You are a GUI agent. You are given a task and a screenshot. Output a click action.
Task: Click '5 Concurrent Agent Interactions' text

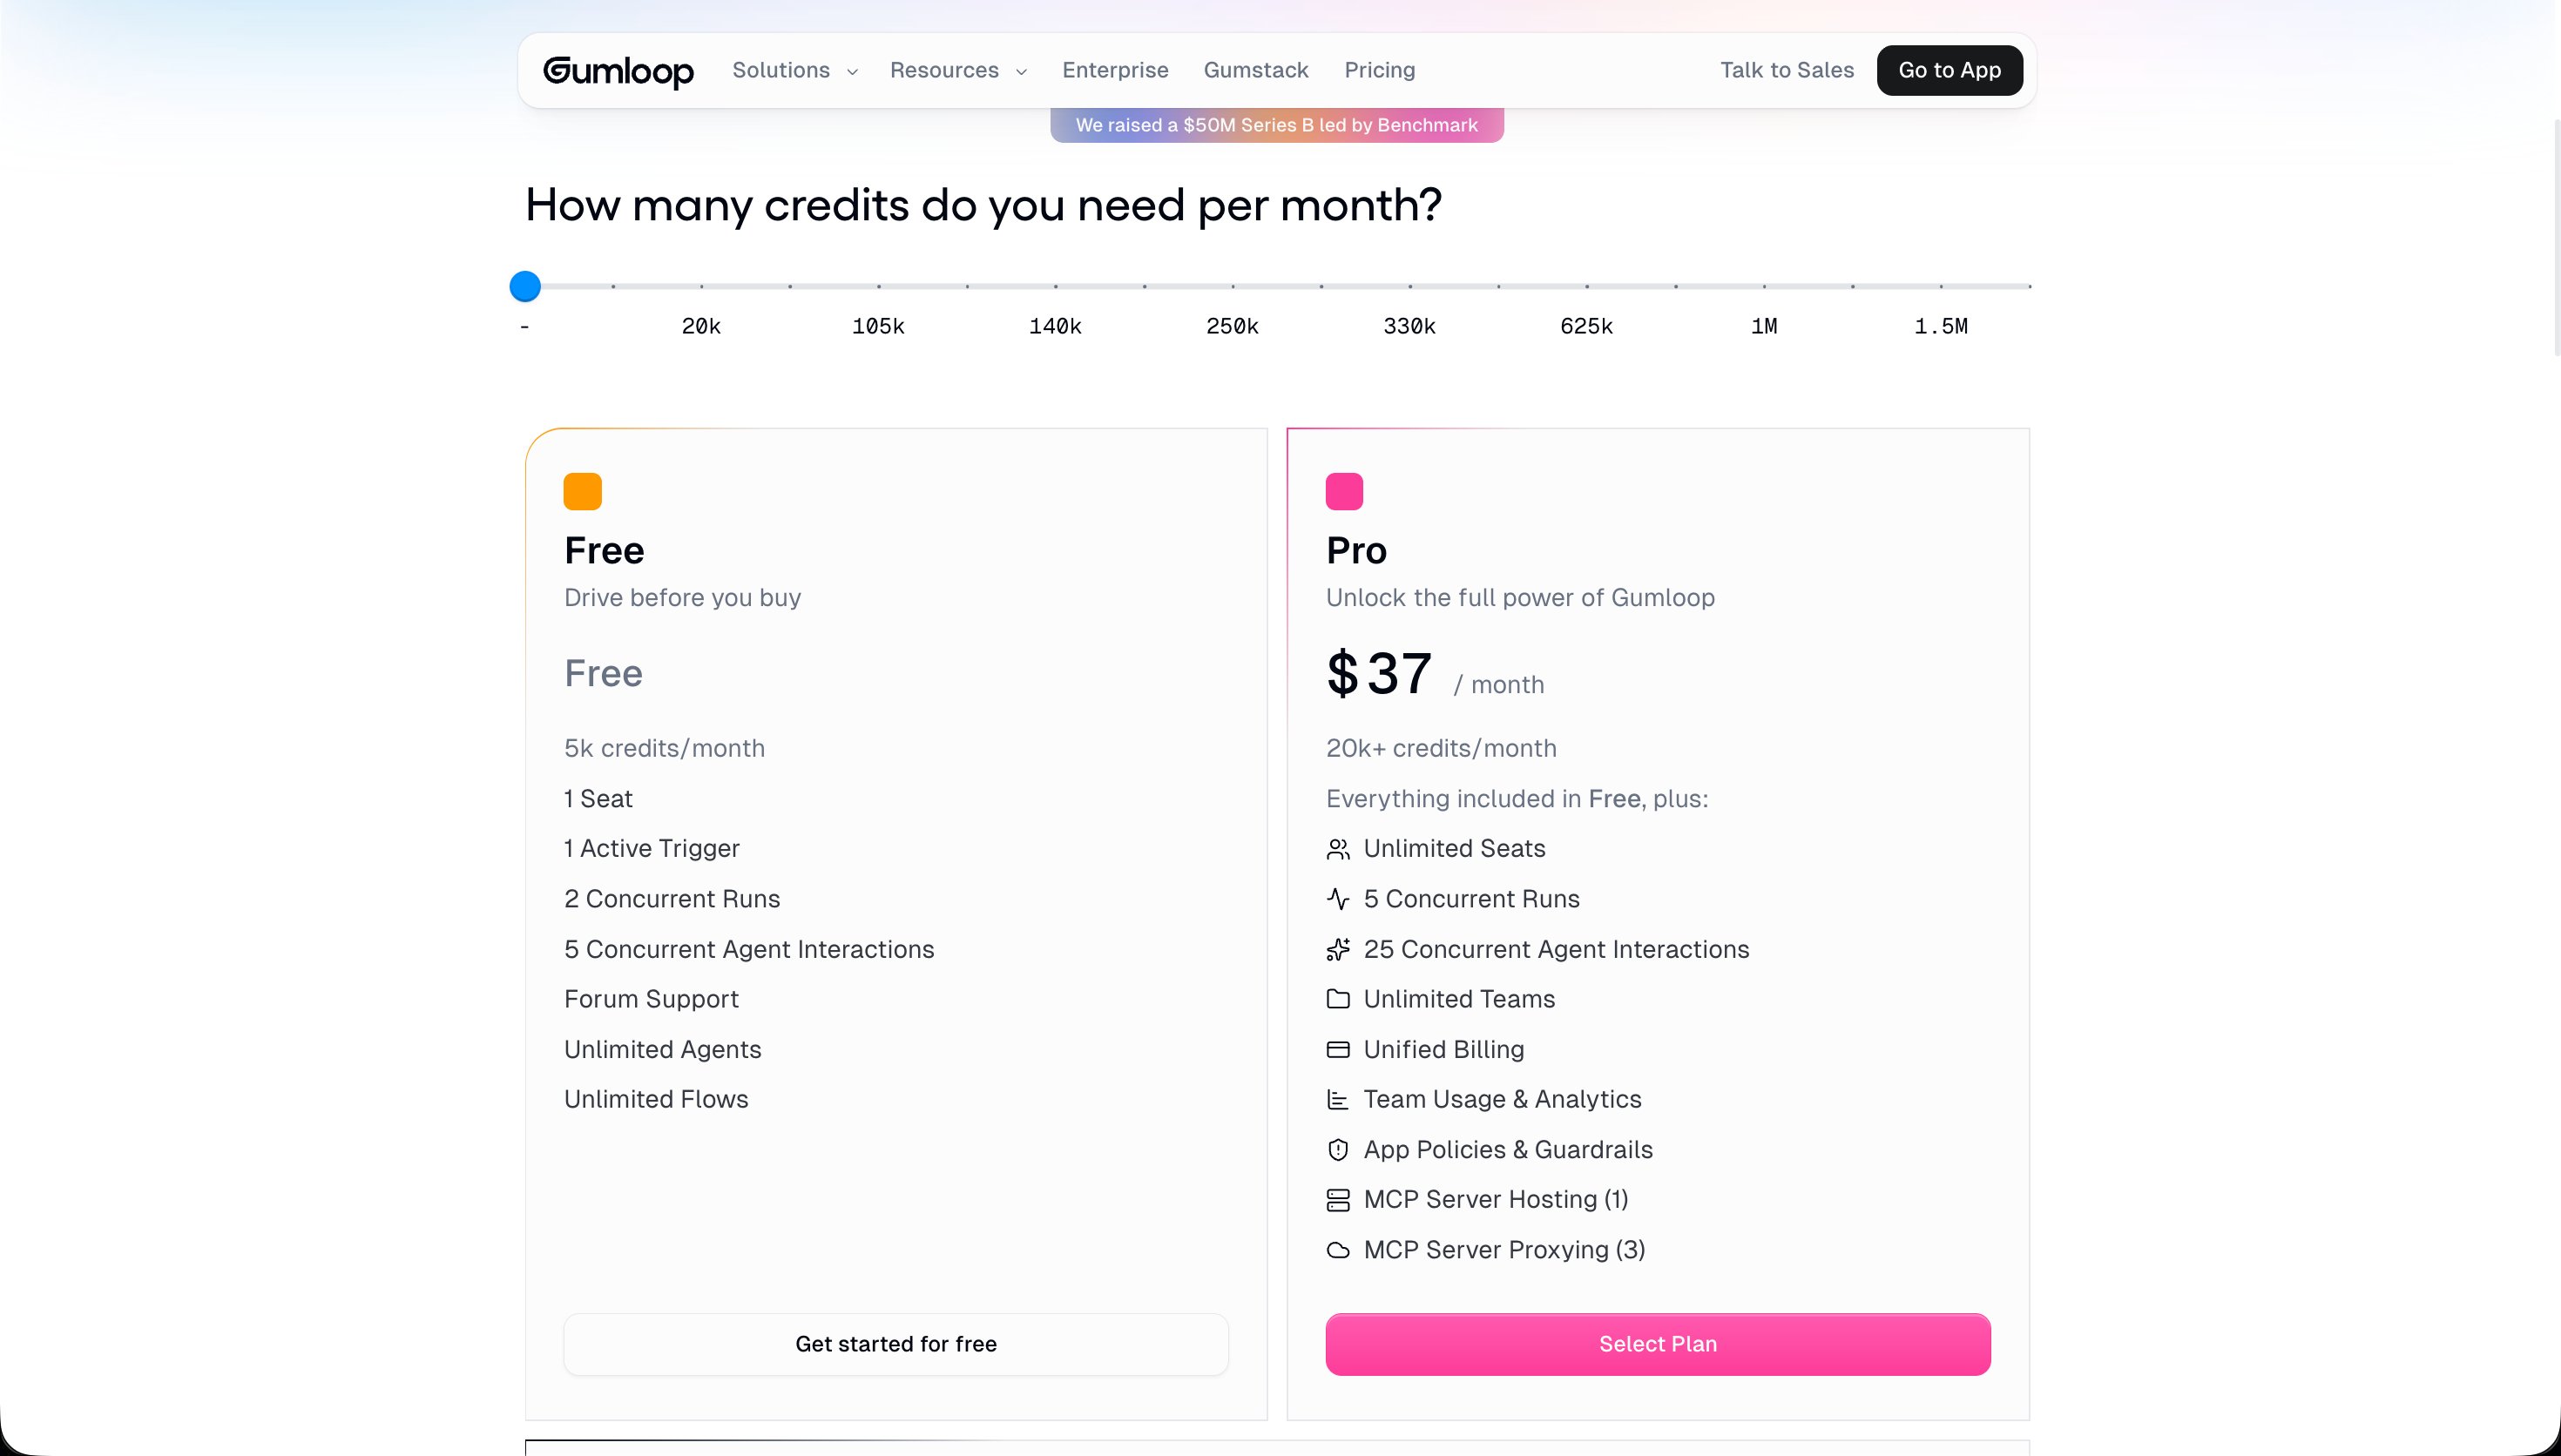point(749,949)
